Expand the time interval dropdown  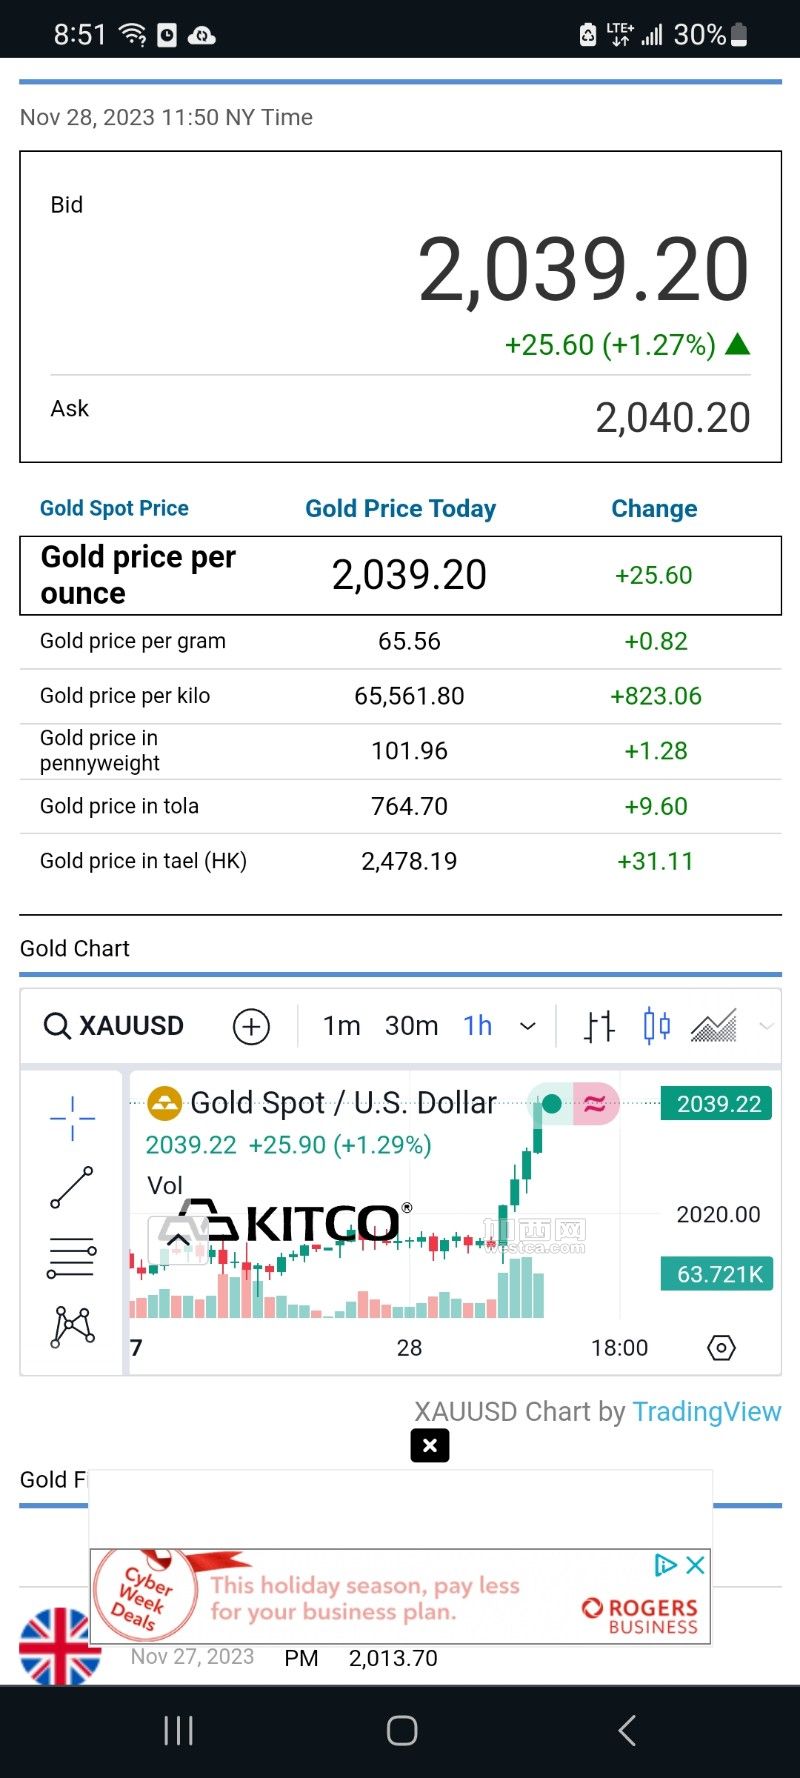click(x=528, y=1026)
